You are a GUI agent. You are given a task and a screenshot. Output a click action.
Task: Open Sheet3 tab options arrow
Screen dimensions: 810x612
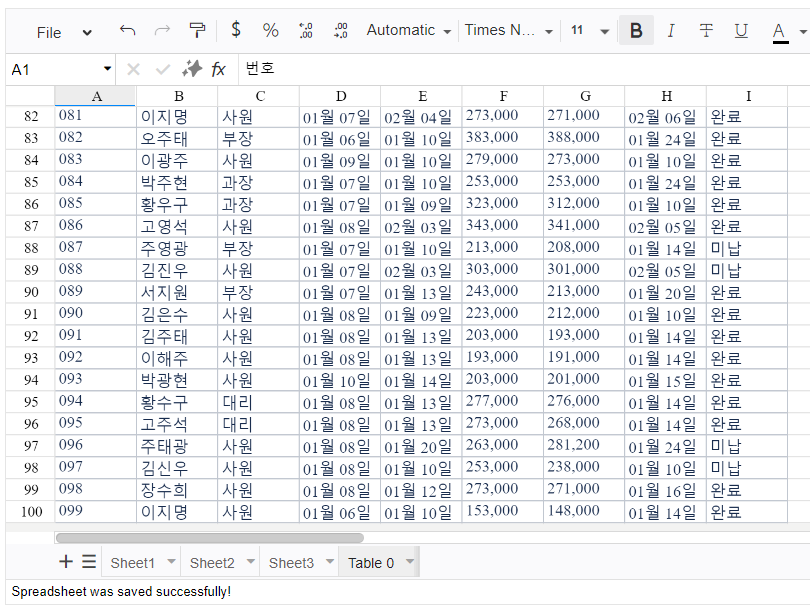pos(330,561)
